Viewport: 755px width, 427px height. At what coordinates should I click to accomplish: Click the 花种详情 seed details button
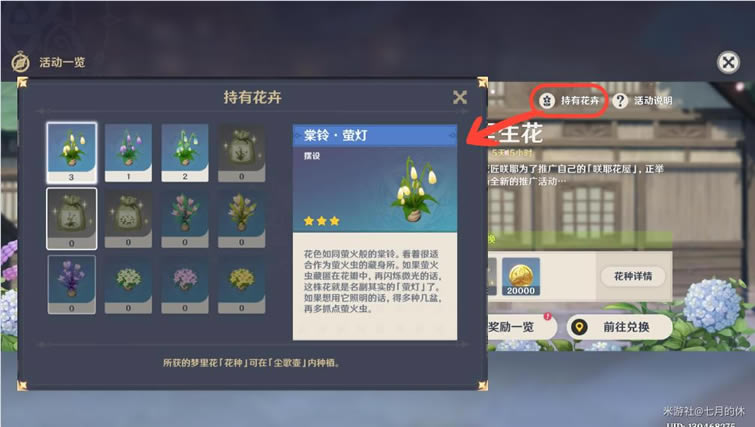tap(633, 276)
